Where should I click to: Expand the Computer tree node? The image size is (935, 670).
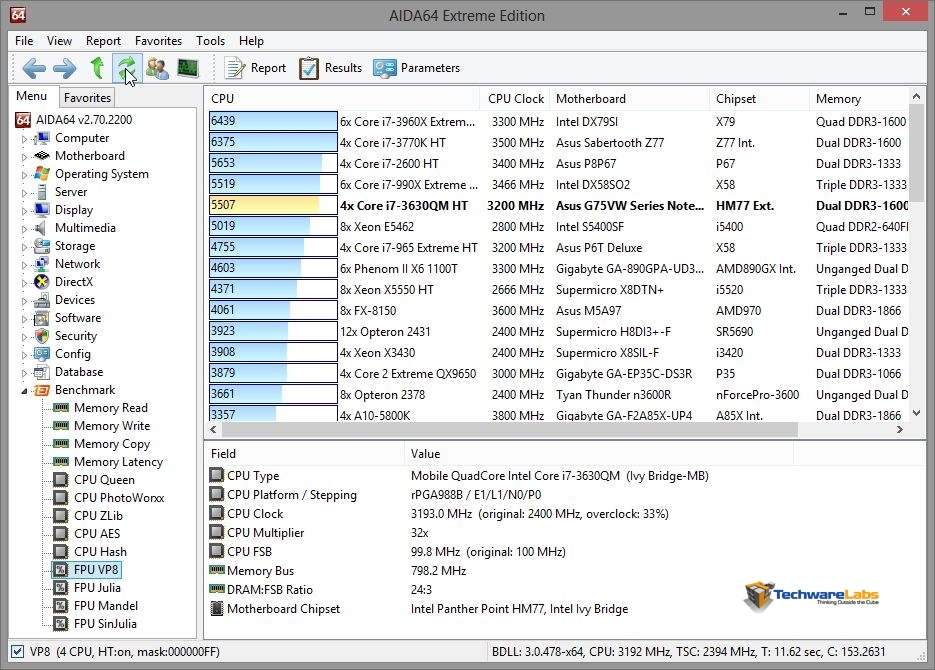[24, 139]
